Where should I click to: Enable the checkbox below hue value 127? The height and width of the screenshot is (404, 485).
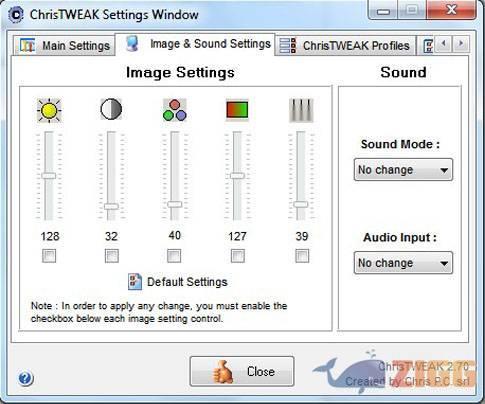(x=238, y=256)
